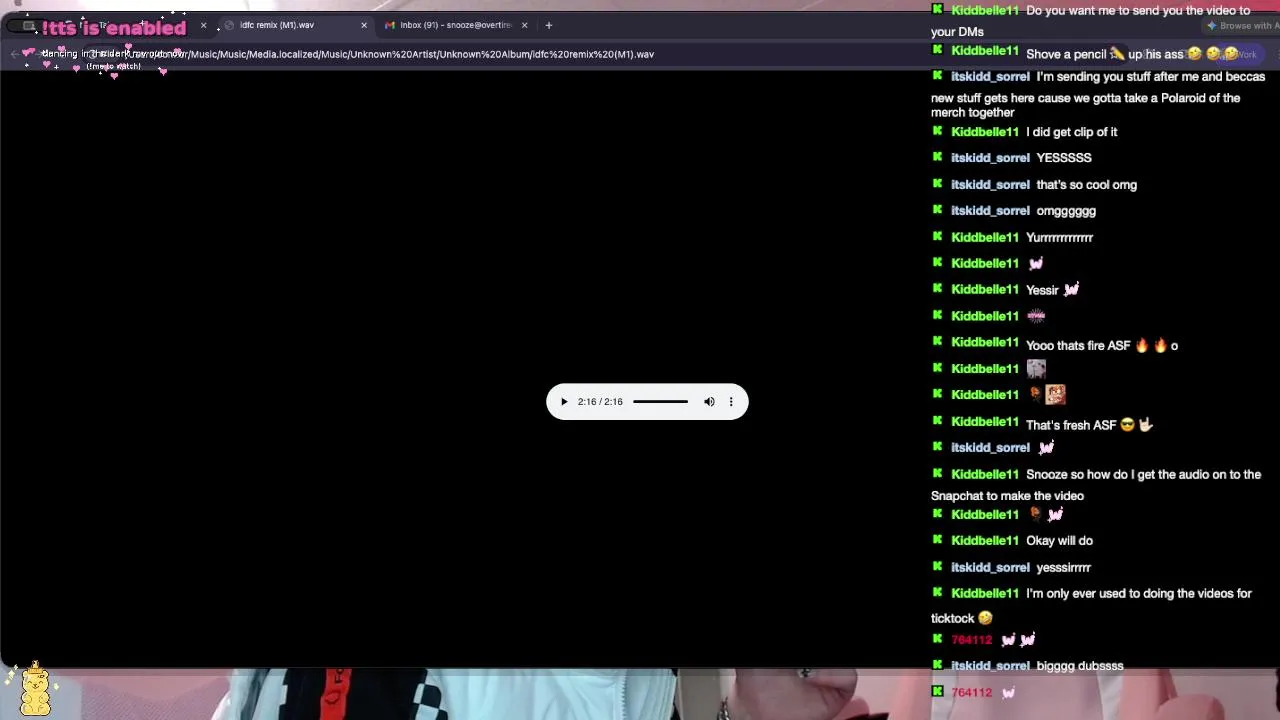
Task: Click username Kiddbelle11 on 'I did get clip of it'
Action: (985, 131)
